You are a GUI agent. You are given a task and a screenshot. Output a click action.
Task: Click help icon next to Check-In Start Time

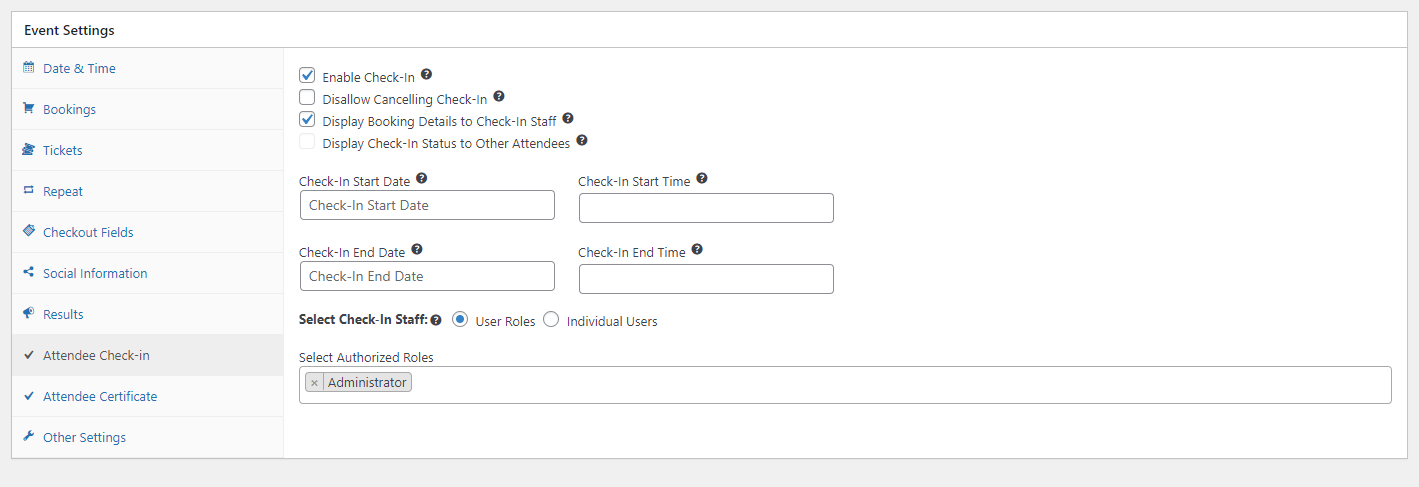pos(702,178)
